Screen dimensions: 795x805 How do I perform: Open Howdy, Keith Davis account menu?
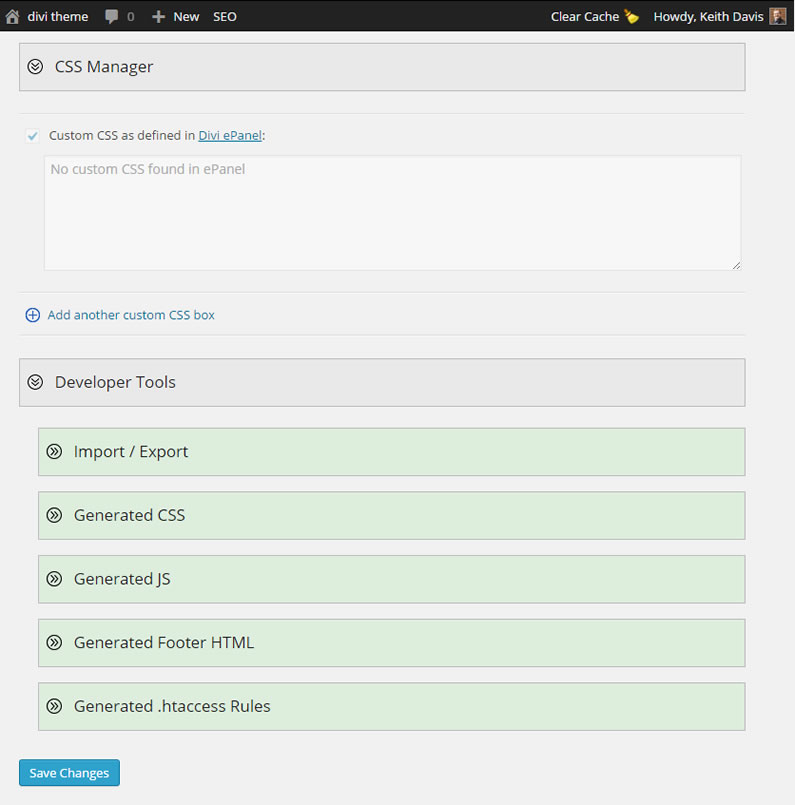pyautogui.click(x=708, y=17)
